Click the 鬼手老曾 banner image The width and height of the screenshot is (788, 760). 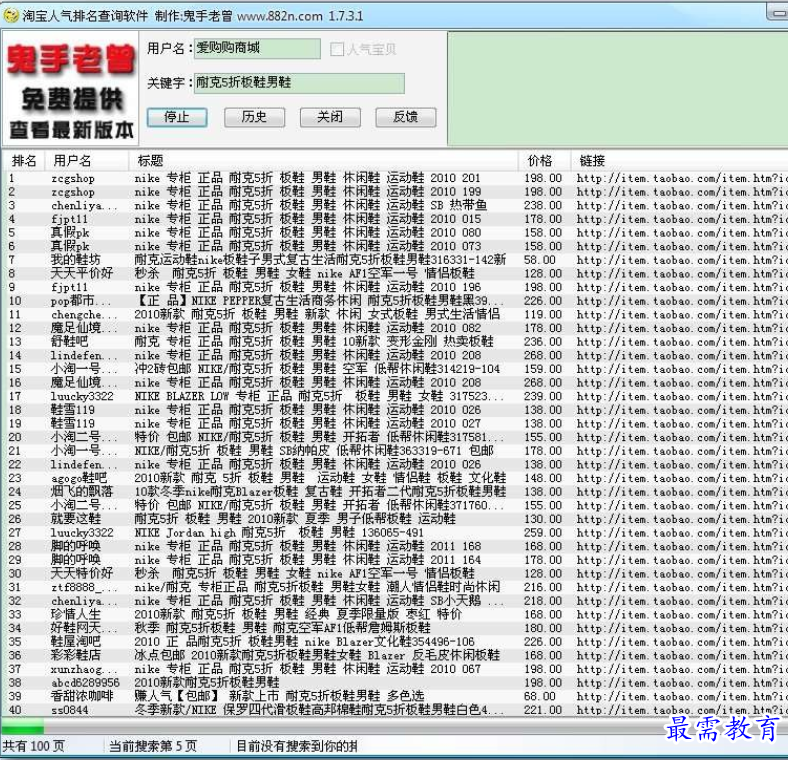(70, 89)
